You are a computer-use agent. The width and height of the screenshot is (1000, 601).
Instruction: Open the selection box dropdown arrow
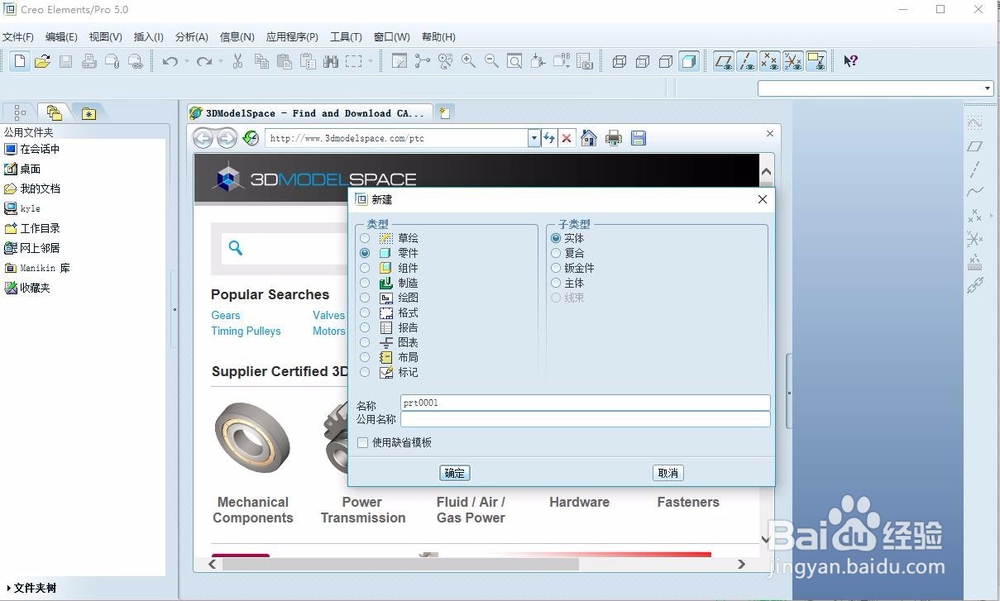coord(370,61)
